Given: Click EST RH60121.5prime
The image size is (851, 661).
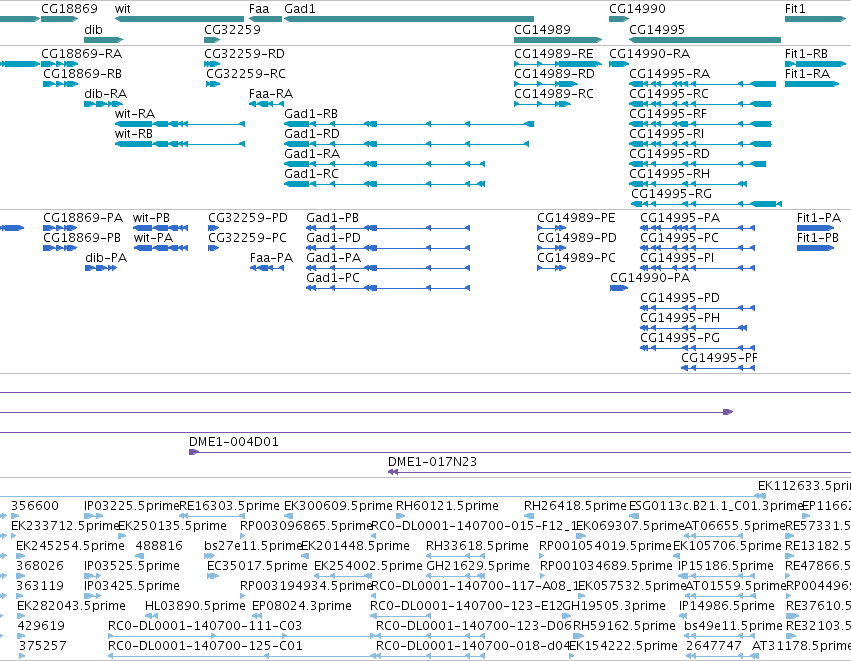Looking at the screenshot, I should pos(401,516).
